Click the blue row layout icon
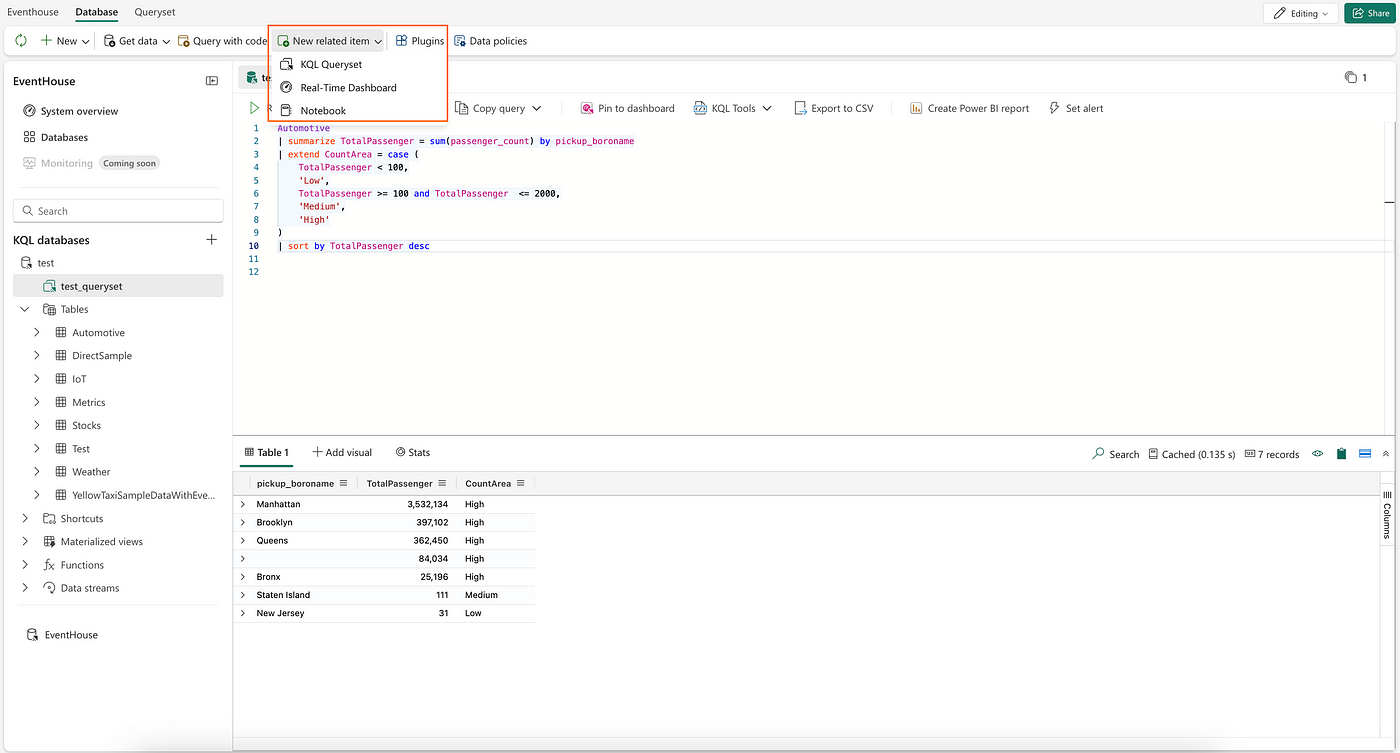This screenshot has width=1400, height=753. click(1365, 454)
